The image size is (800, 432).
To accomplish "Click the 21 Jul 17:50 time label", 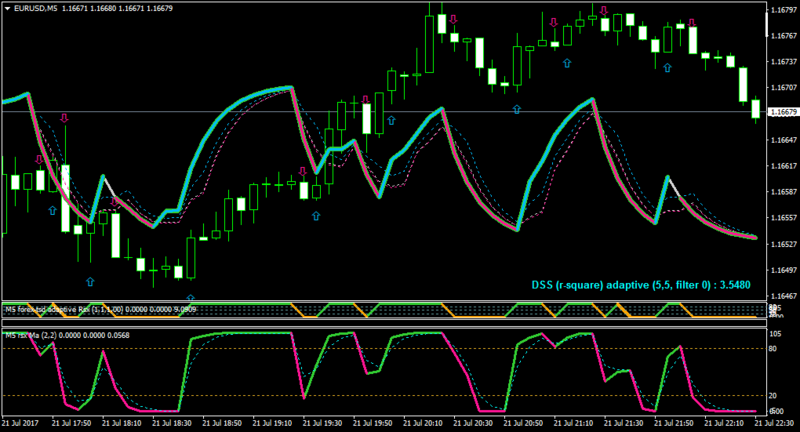I will pyautogui.click(x=71, y=423).
